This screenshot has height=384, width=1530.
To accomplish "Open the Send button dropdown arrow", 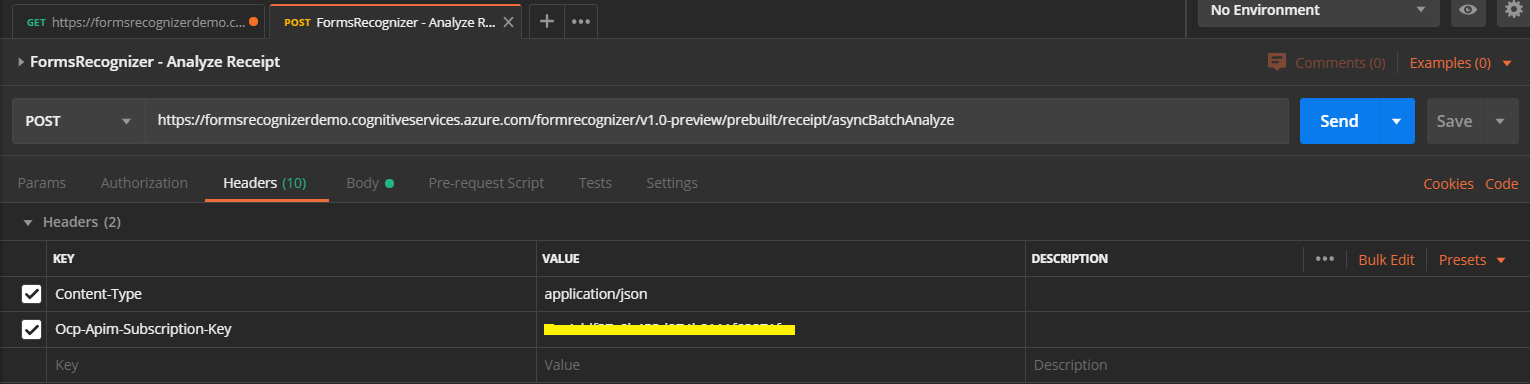I will pos(1397,121).
